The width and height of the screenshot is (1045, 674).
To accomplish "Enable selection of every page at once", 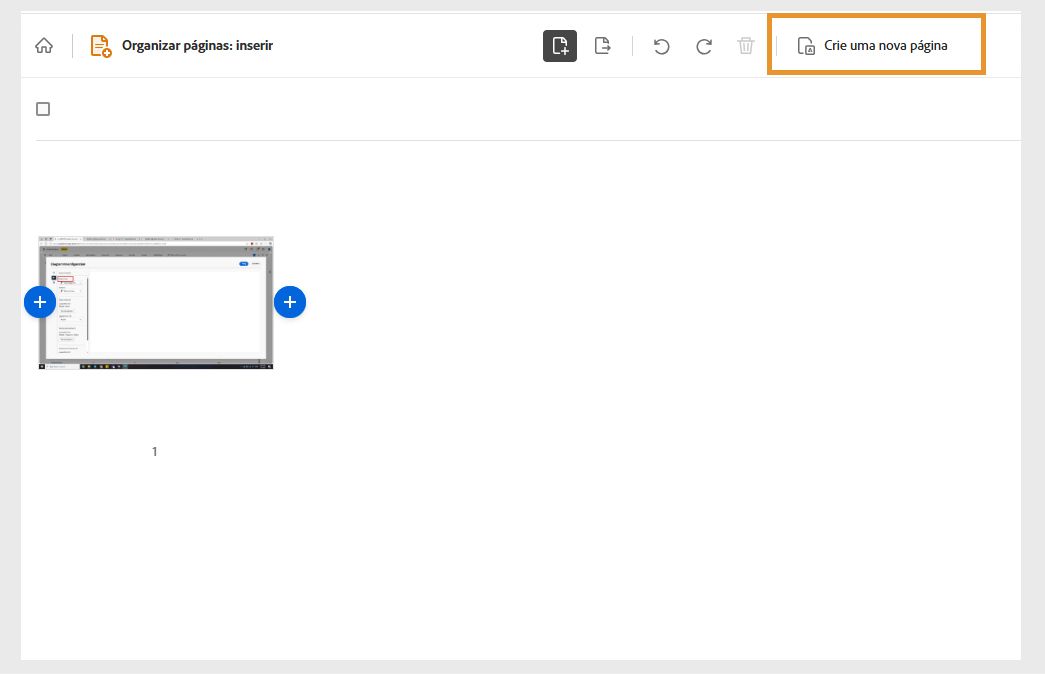I will pos(42,108).
